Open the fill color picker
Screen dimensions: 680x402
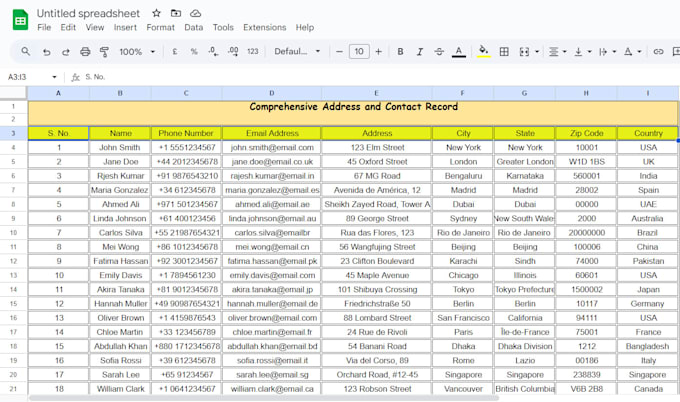coord(484,52)
